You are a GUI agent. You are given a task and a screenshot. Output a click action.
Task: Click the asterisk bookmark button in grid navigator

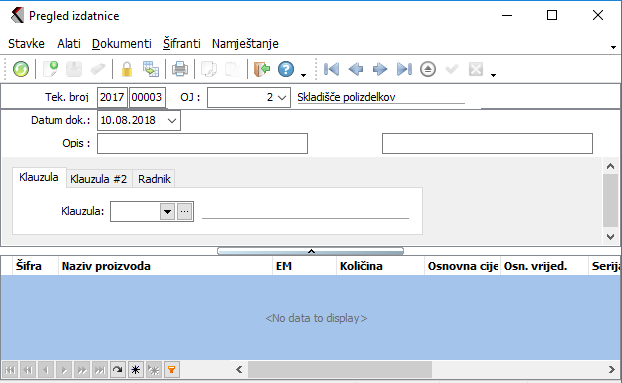136,370
